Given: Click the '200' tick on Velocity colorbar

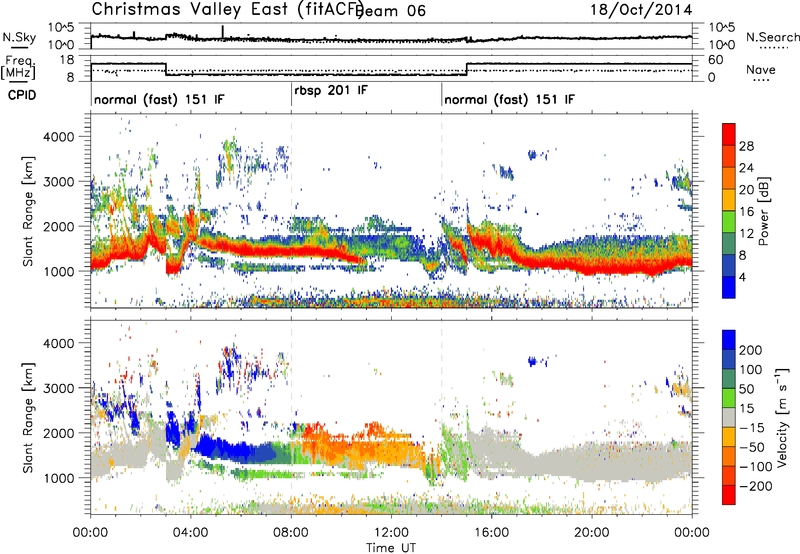Looking at the screenshot, I should (x=751, y=350).
